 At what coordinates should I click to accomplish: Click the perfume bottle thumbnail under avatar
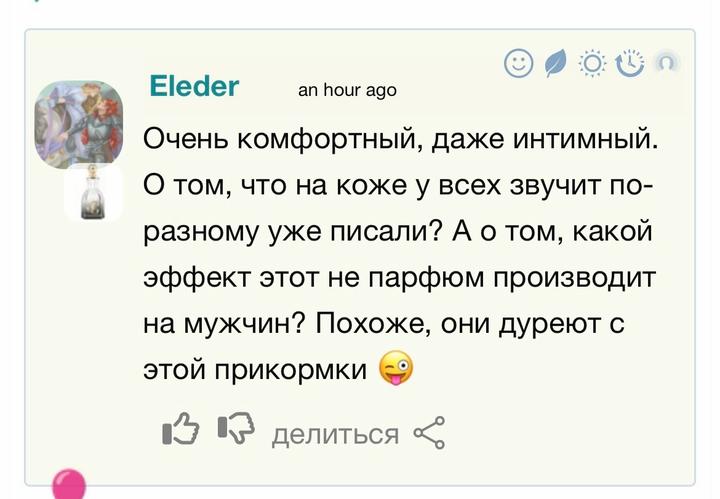coord(93,193)
